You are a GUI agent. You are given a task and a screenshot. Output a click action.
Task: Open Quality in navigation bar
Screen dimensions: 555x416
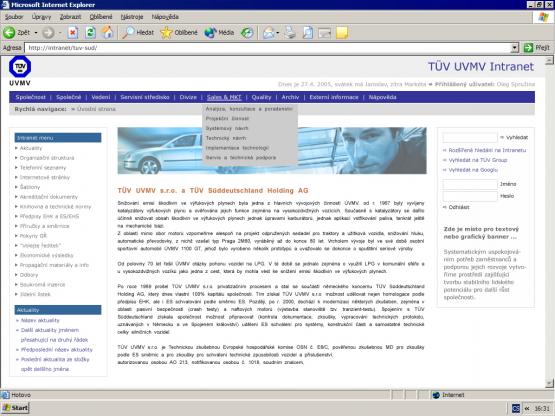[x=261, y=97]
